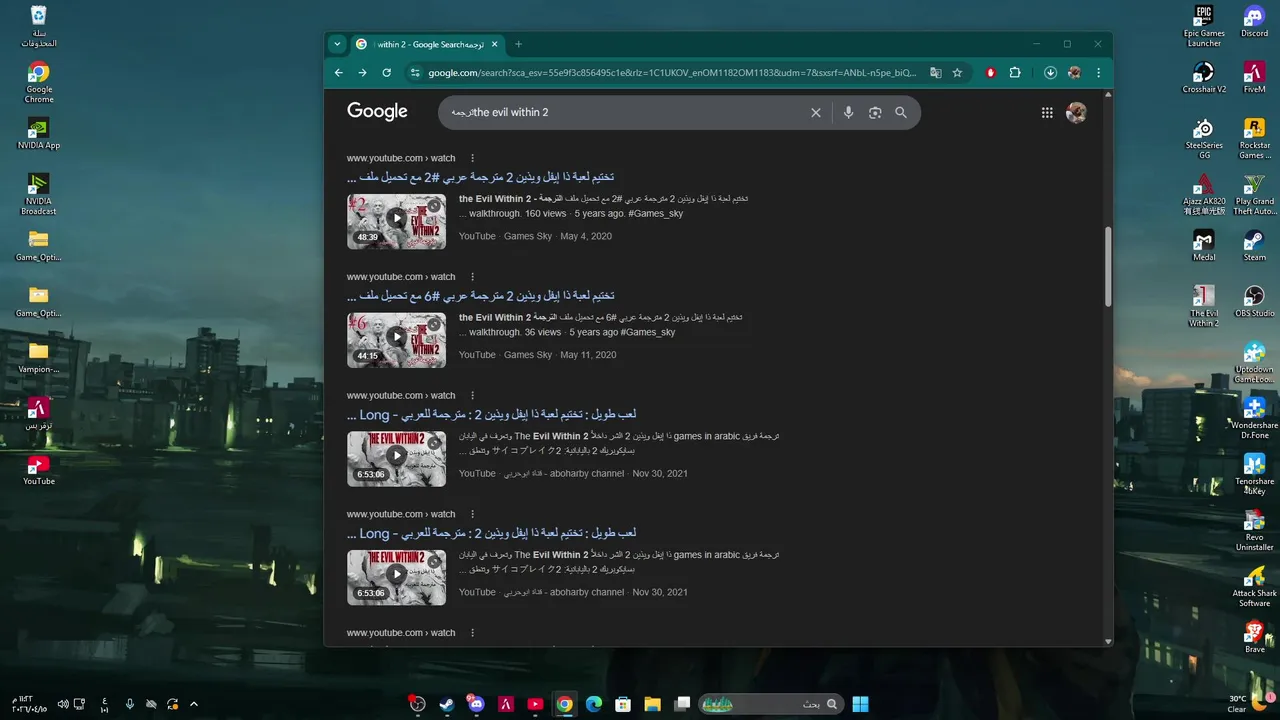Open the #2 walkthrough video title link
This screenshot has width=1280, height=720.
[481, 177]
